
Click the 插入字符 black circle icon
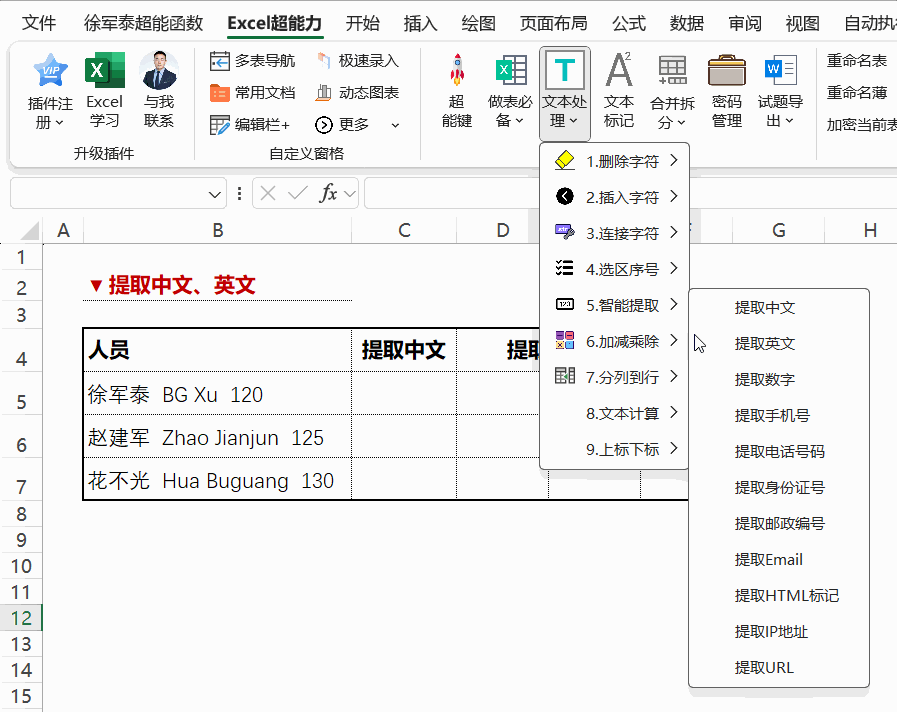[565, 196]
